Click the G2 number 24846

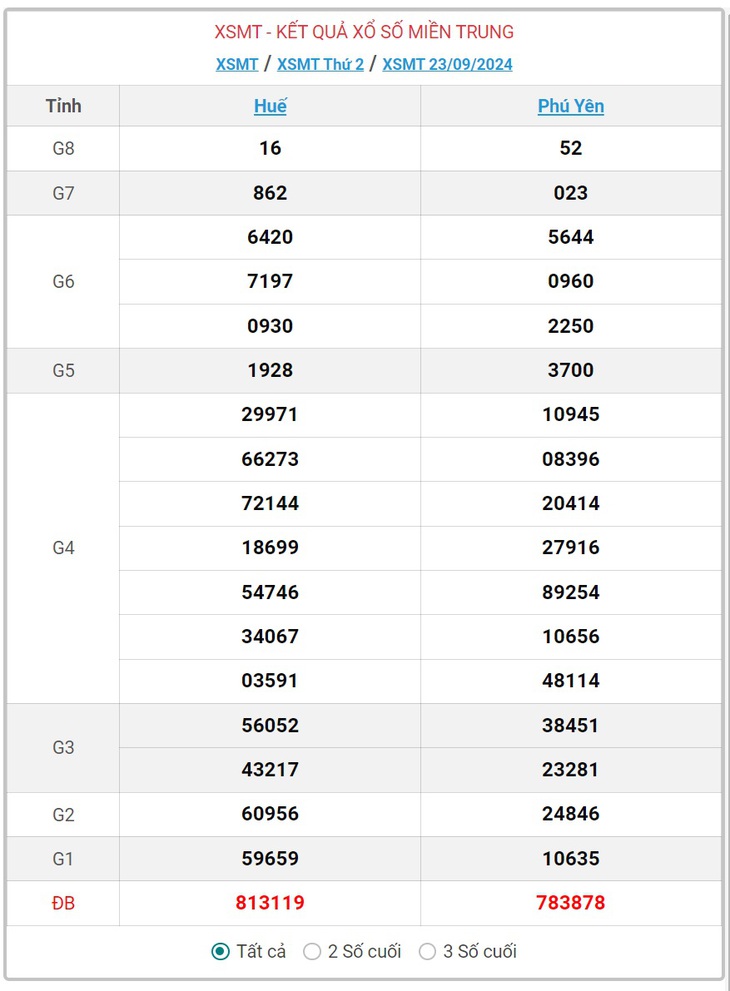click(x=571, y=813)
